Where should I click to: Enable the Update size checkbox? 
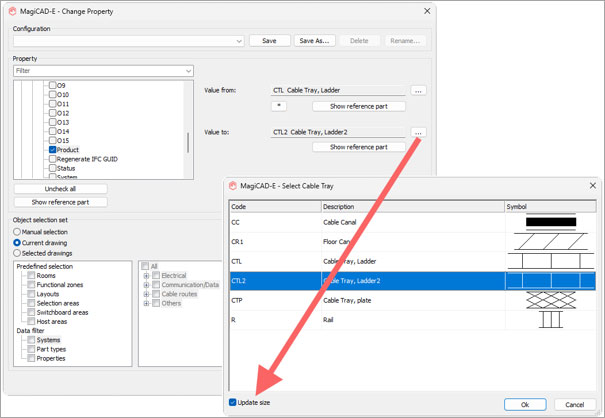pos(232,402)
